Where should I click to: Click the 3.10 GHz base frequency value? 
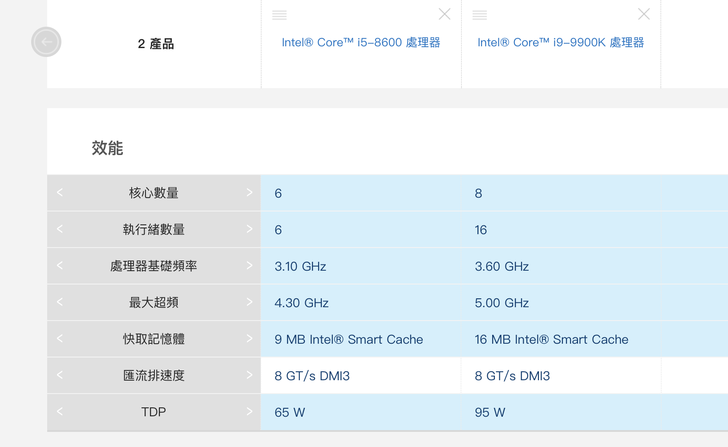pyautogui.click(x=300, y=266)
